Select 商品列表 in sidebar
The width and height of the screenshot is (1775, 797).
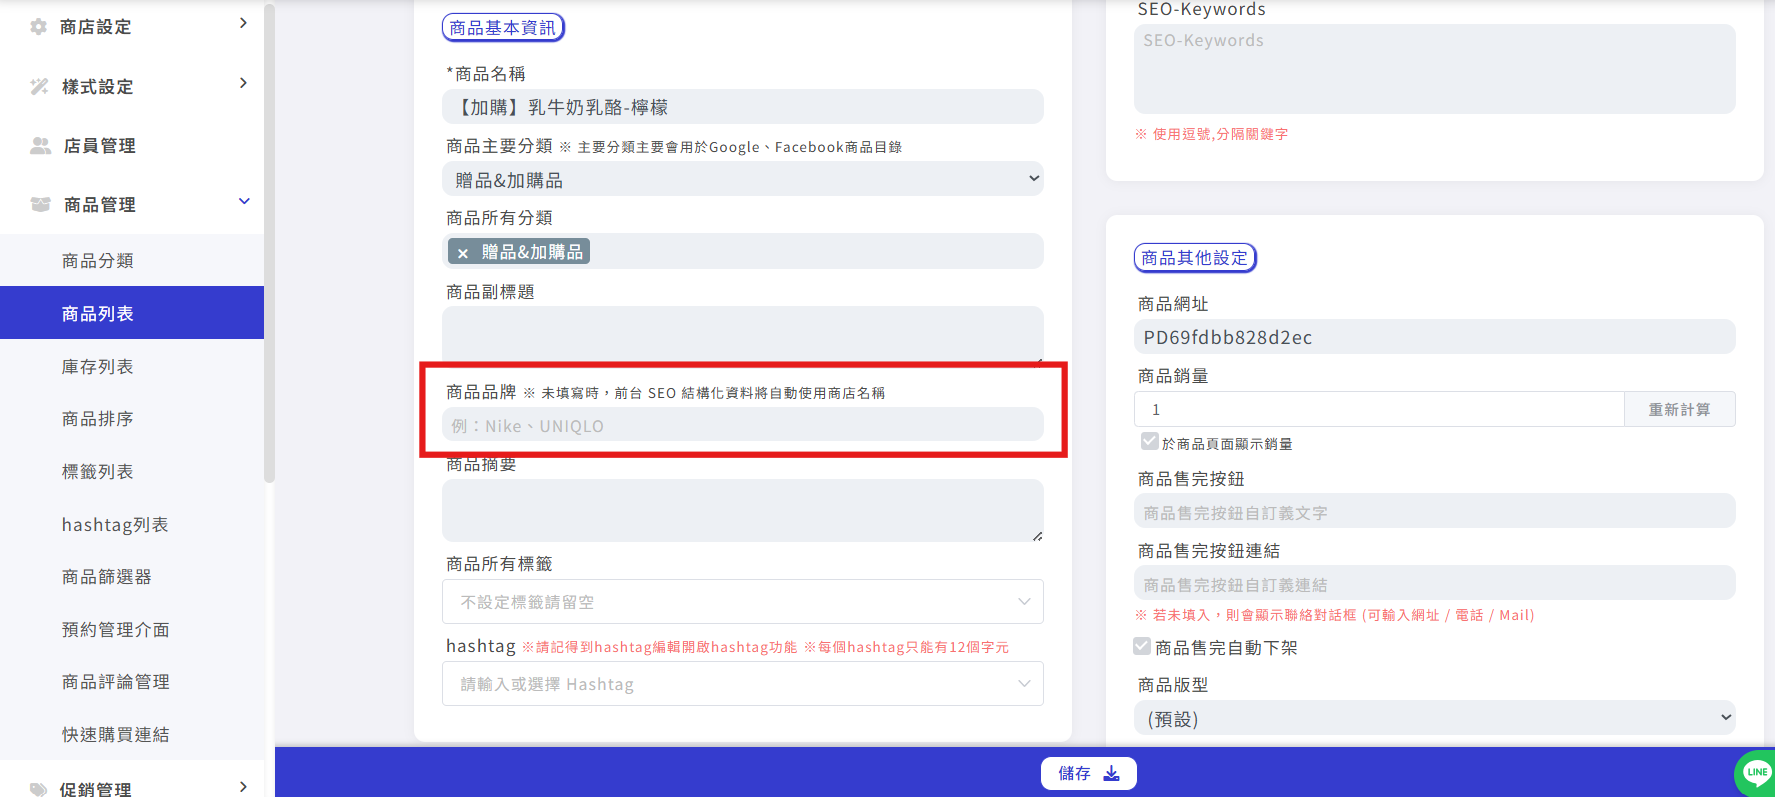pos(132,313)
